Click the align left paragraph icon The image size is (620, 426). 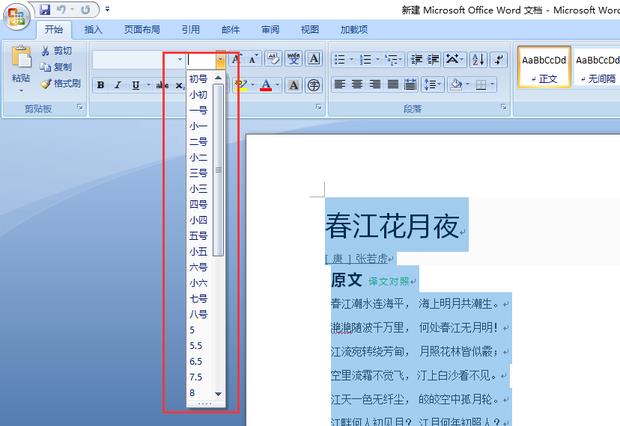click(x=340, y=85)
